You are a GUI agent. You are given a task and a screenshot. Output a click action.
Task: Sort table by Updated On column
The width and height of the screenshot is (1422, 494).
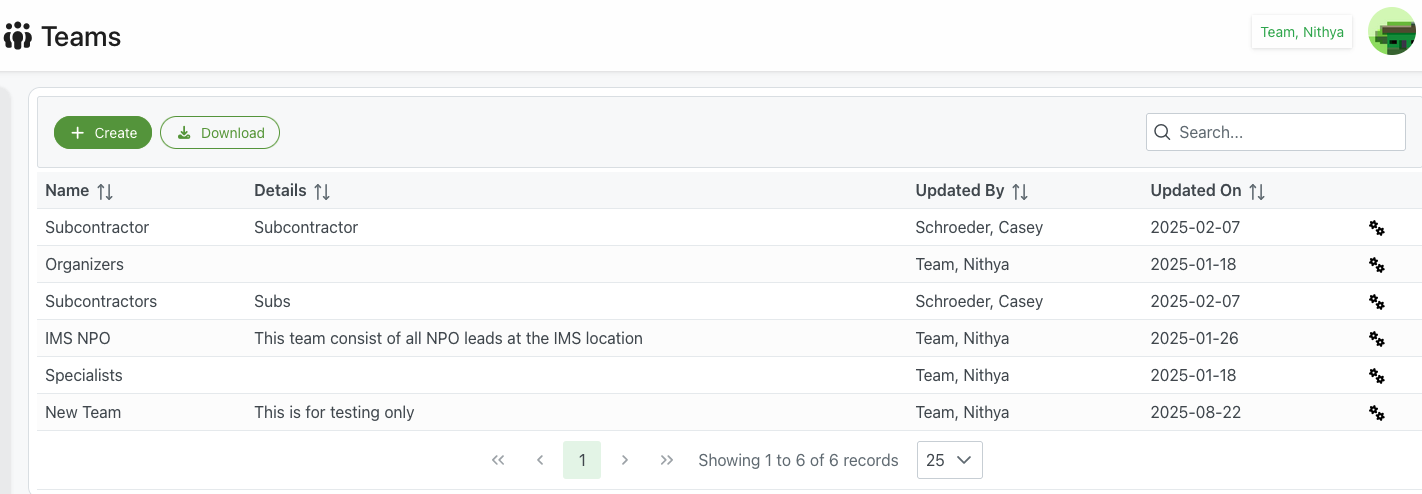[1257, 191]
